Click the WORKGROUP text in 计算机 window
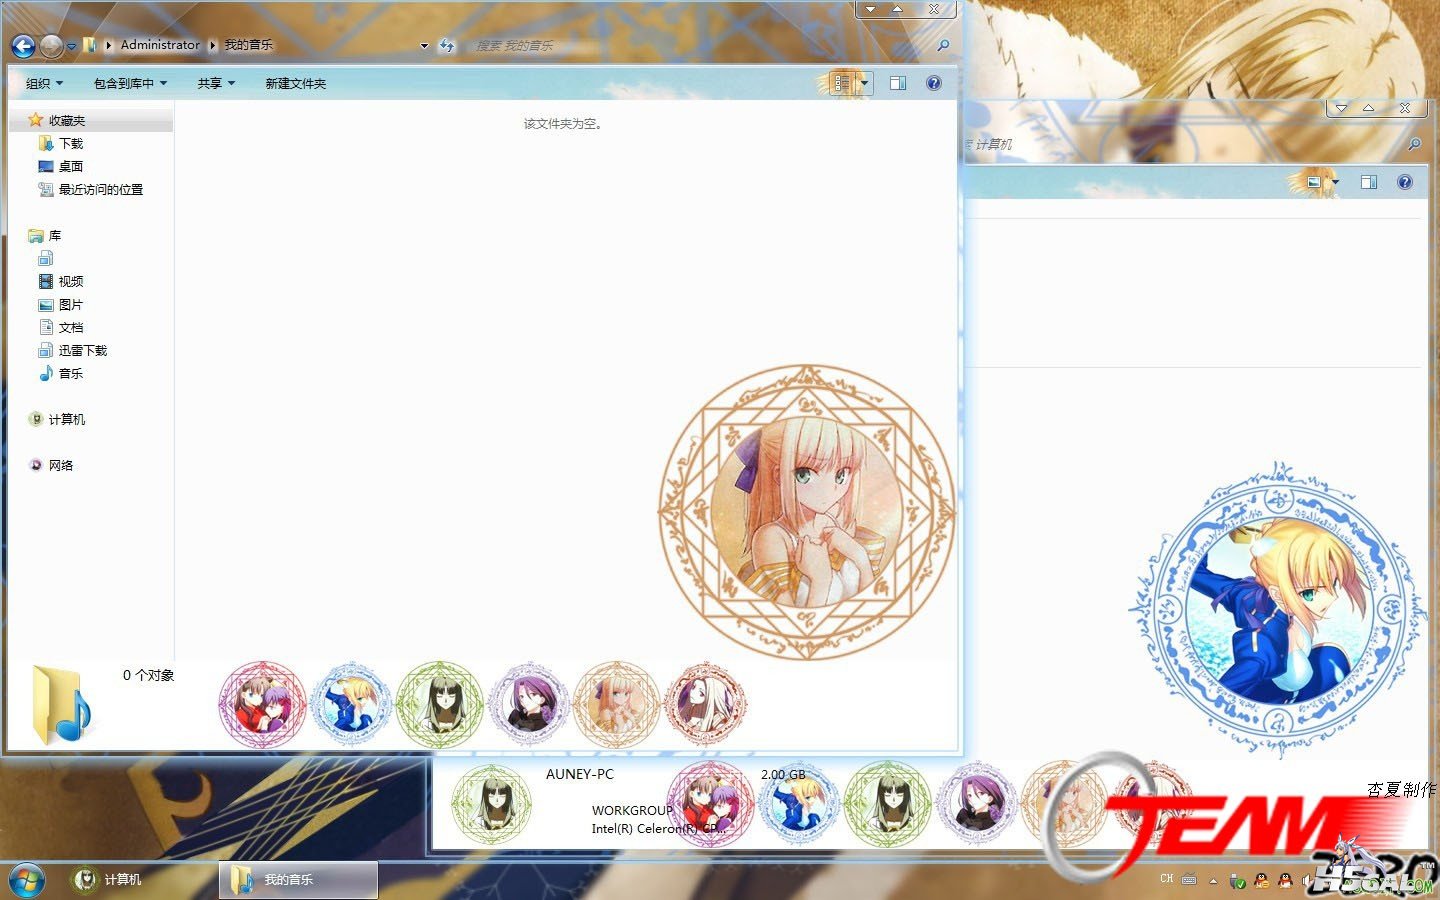The image size is (1440, 900). (x=632, y=811)
